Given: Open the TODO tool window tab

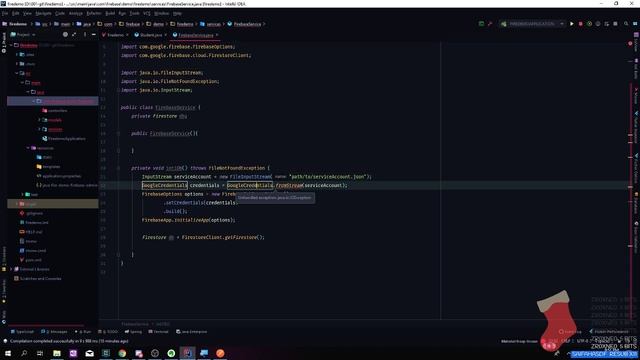Looking at the screenshot, I should (108, 332).
